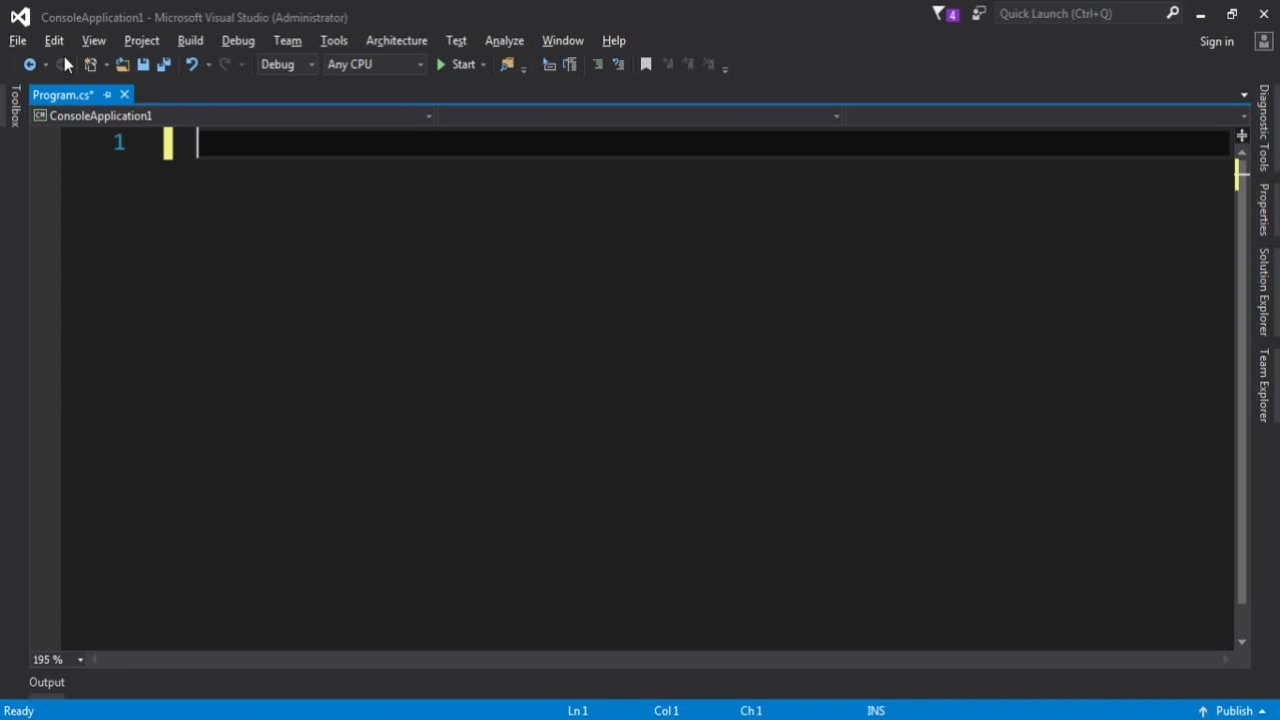Image resolution: width=1280 pixels, height=720 pixels.
Task: Open the Debug configuration dropdown
Action: 286,64
